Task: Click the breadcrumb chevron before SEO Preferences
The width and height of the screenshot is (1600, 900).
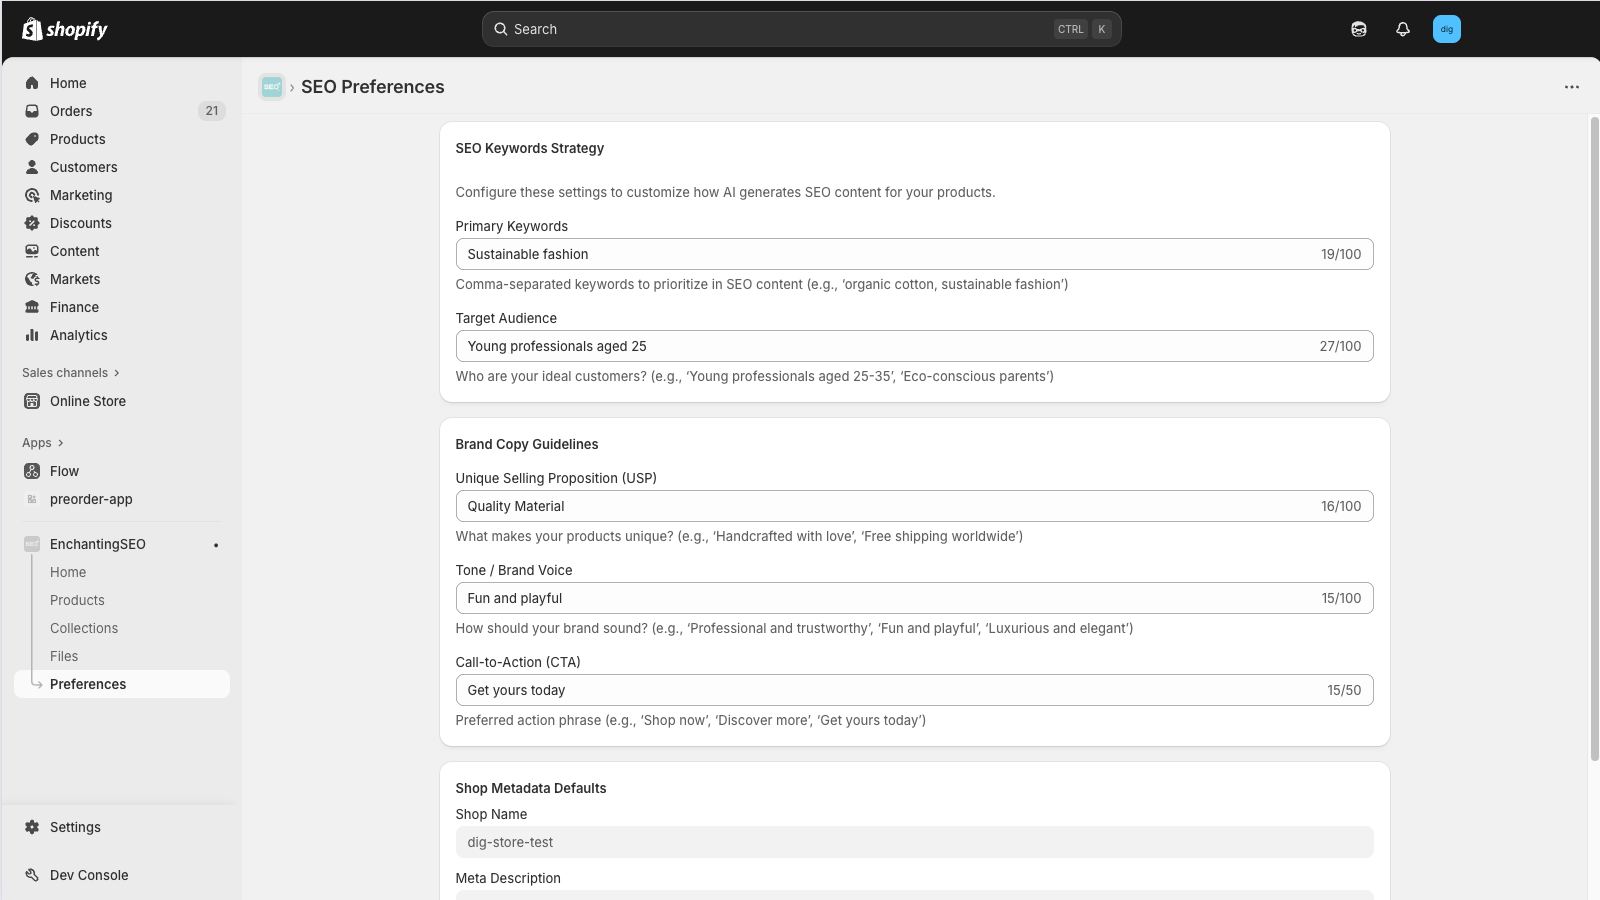Action: [291, 87]
